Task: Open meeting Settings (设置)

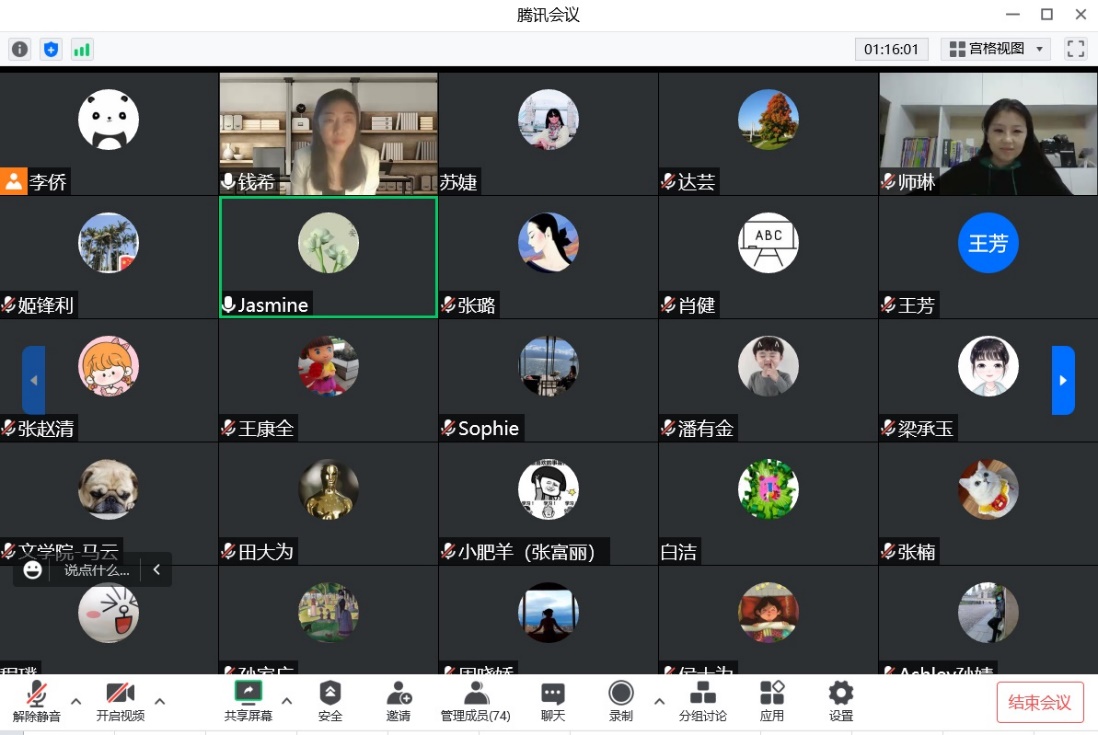Action: click(x=841, y=700)
